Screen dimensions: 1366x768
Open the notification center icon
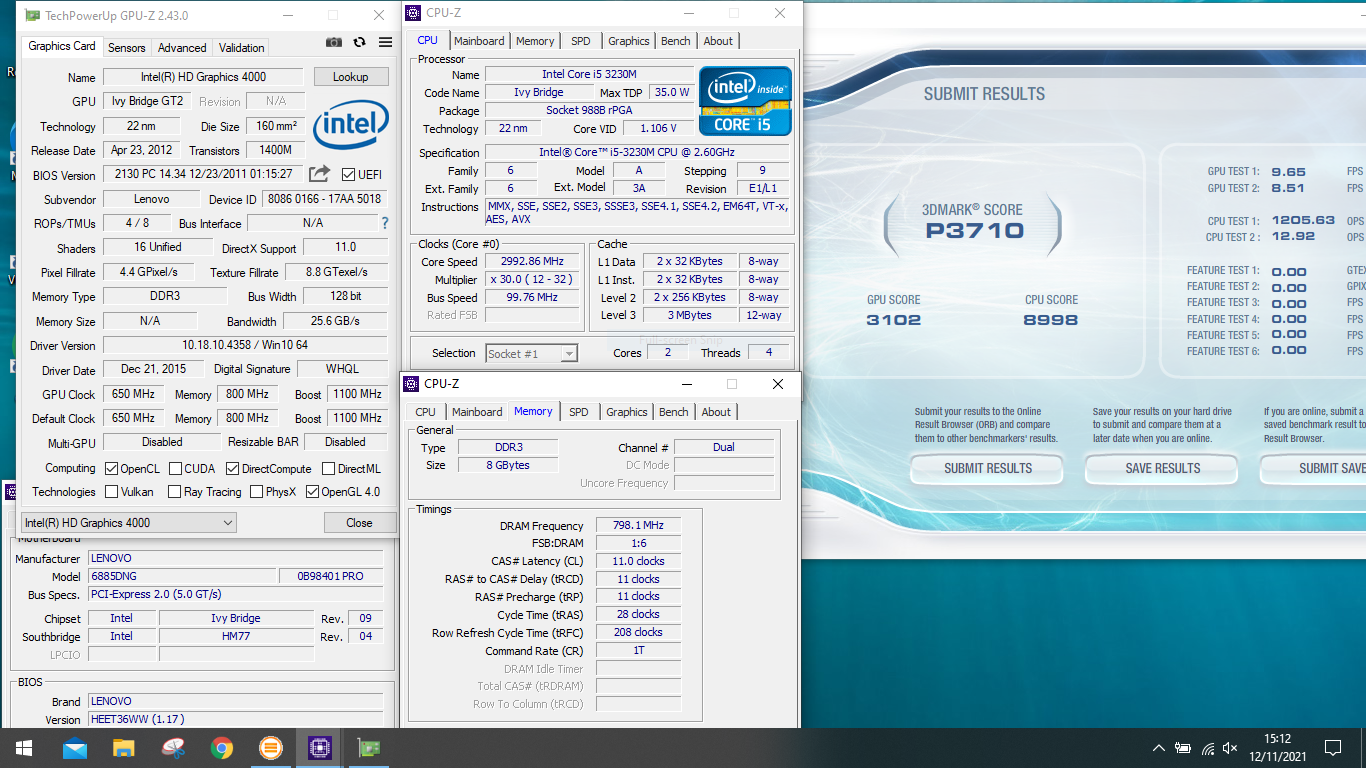1333,748
